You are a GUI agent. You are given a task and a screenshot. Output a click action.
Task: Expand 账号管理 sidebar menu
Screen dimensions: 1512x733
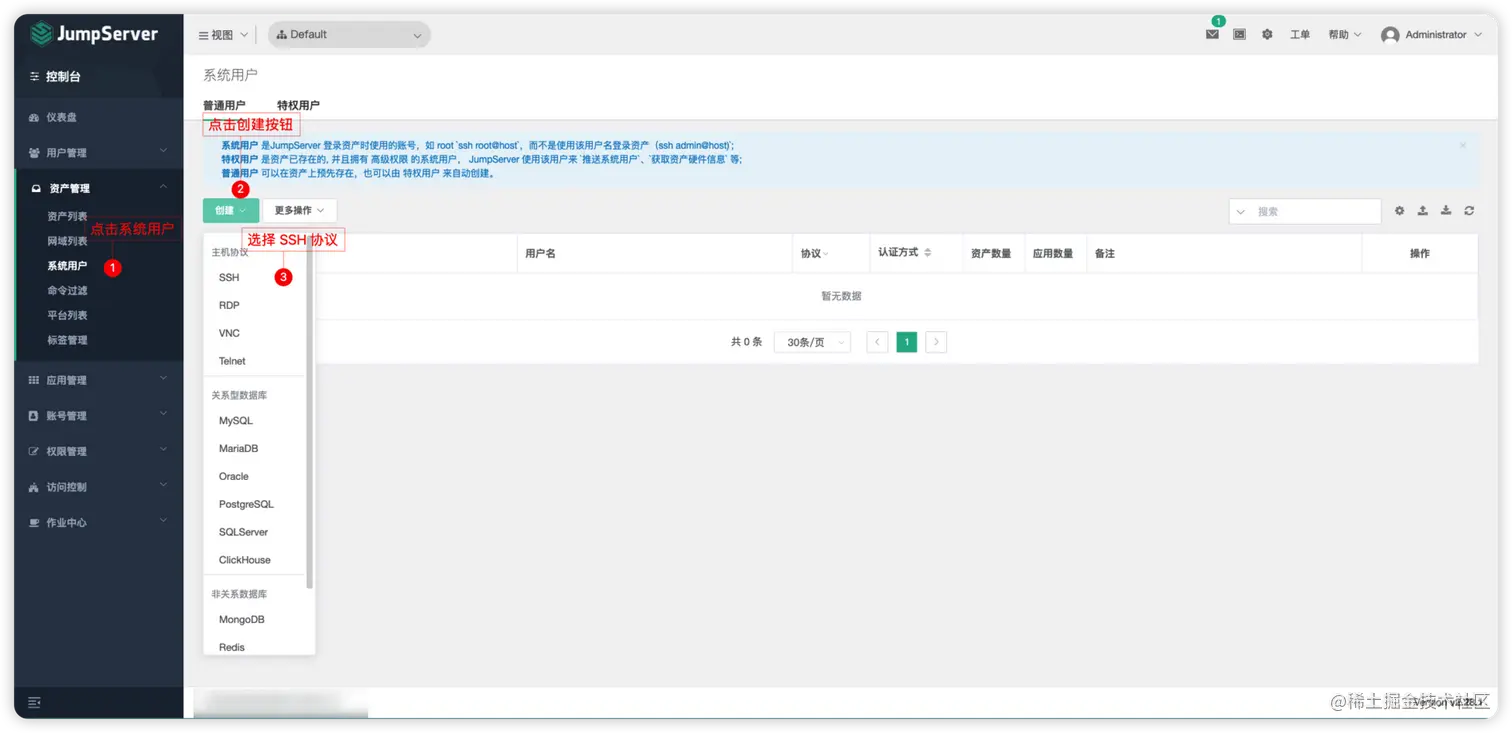(x=99, y=416)
